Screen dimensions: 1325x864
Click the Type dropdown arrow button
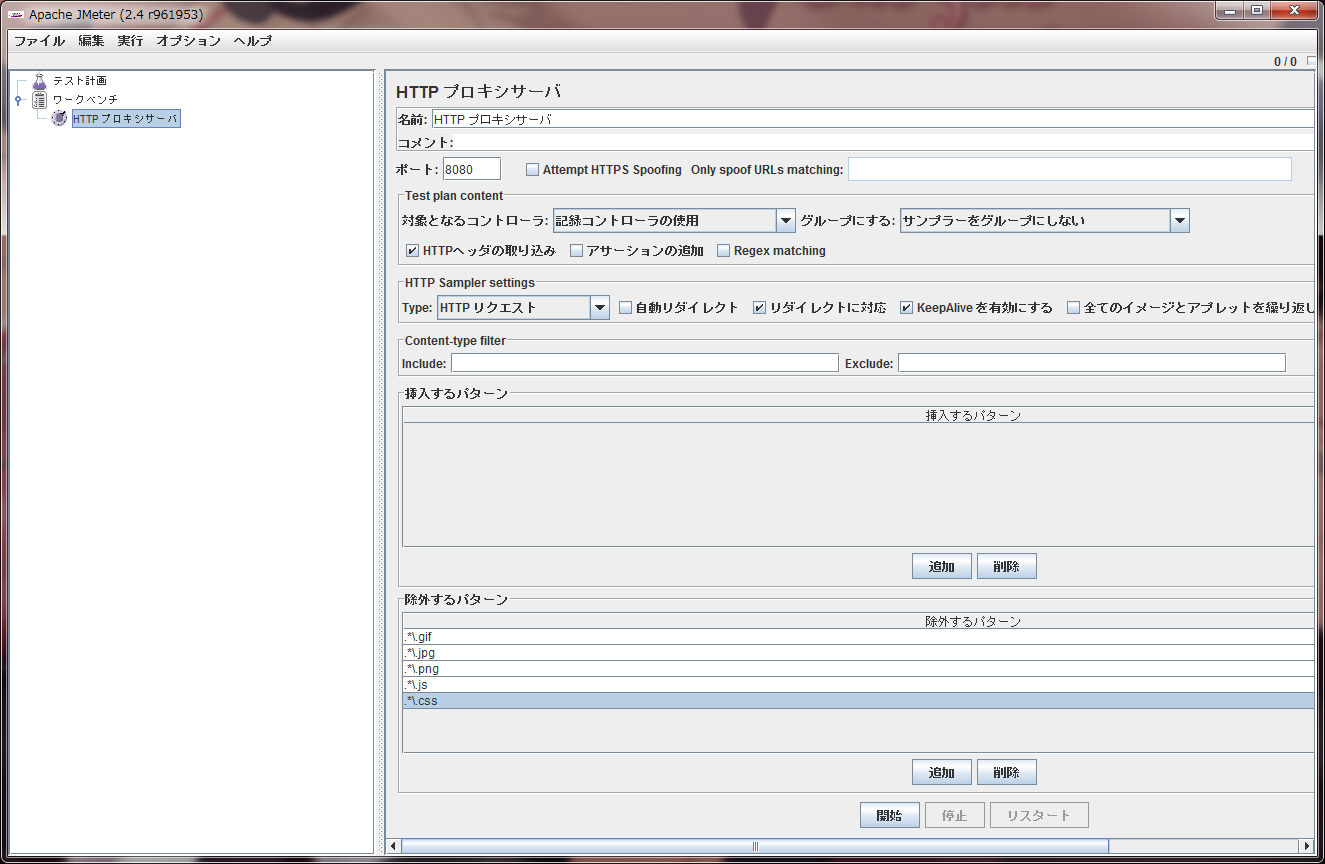600,308
